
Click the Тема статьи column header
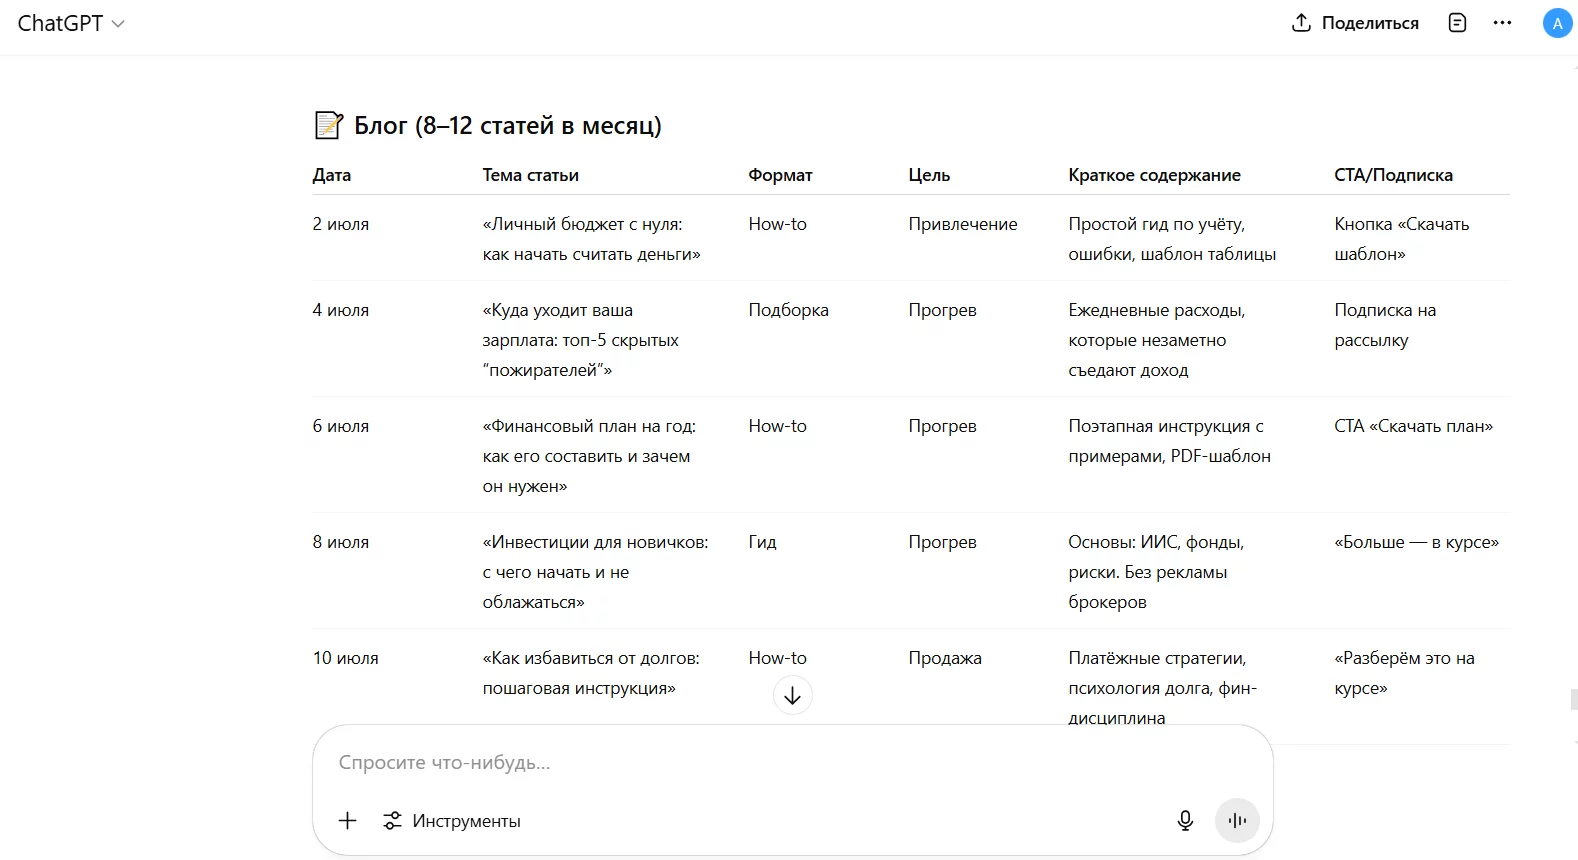point(530,175)
